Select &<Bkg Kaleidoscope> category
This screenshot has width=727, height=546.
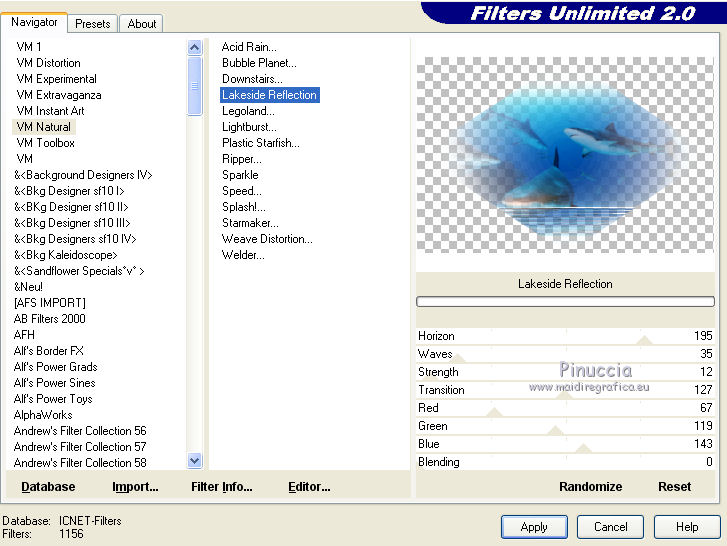[x=65, y=255]
